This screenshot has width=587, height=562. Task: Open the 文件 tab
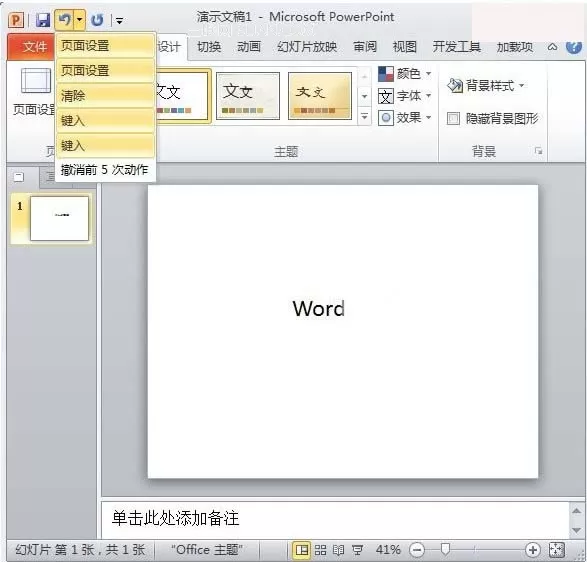pos(31,47)
